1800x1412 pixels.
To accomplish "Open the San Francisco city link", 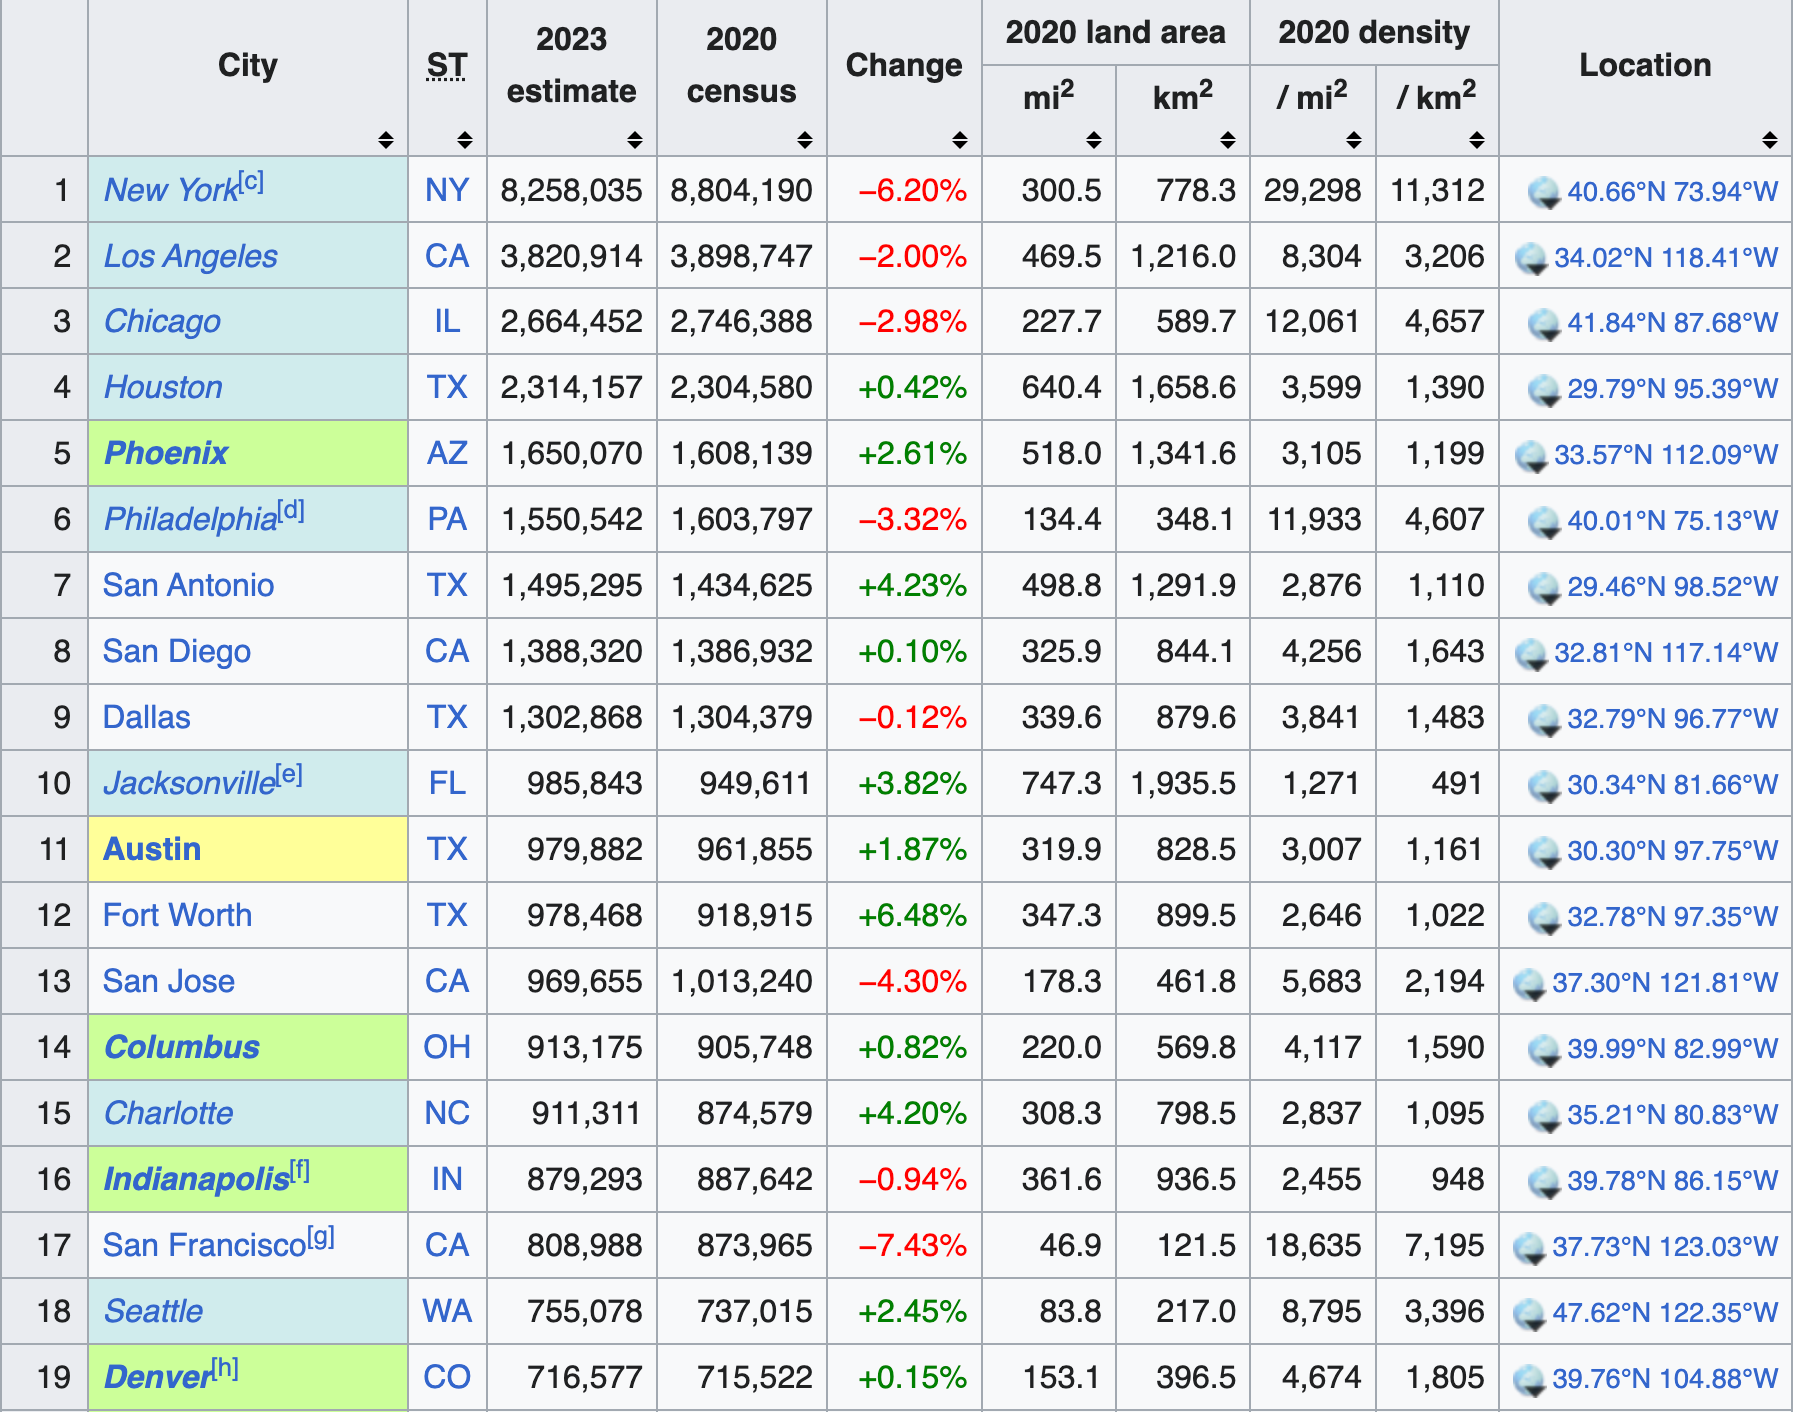I will click(204, 1245).
